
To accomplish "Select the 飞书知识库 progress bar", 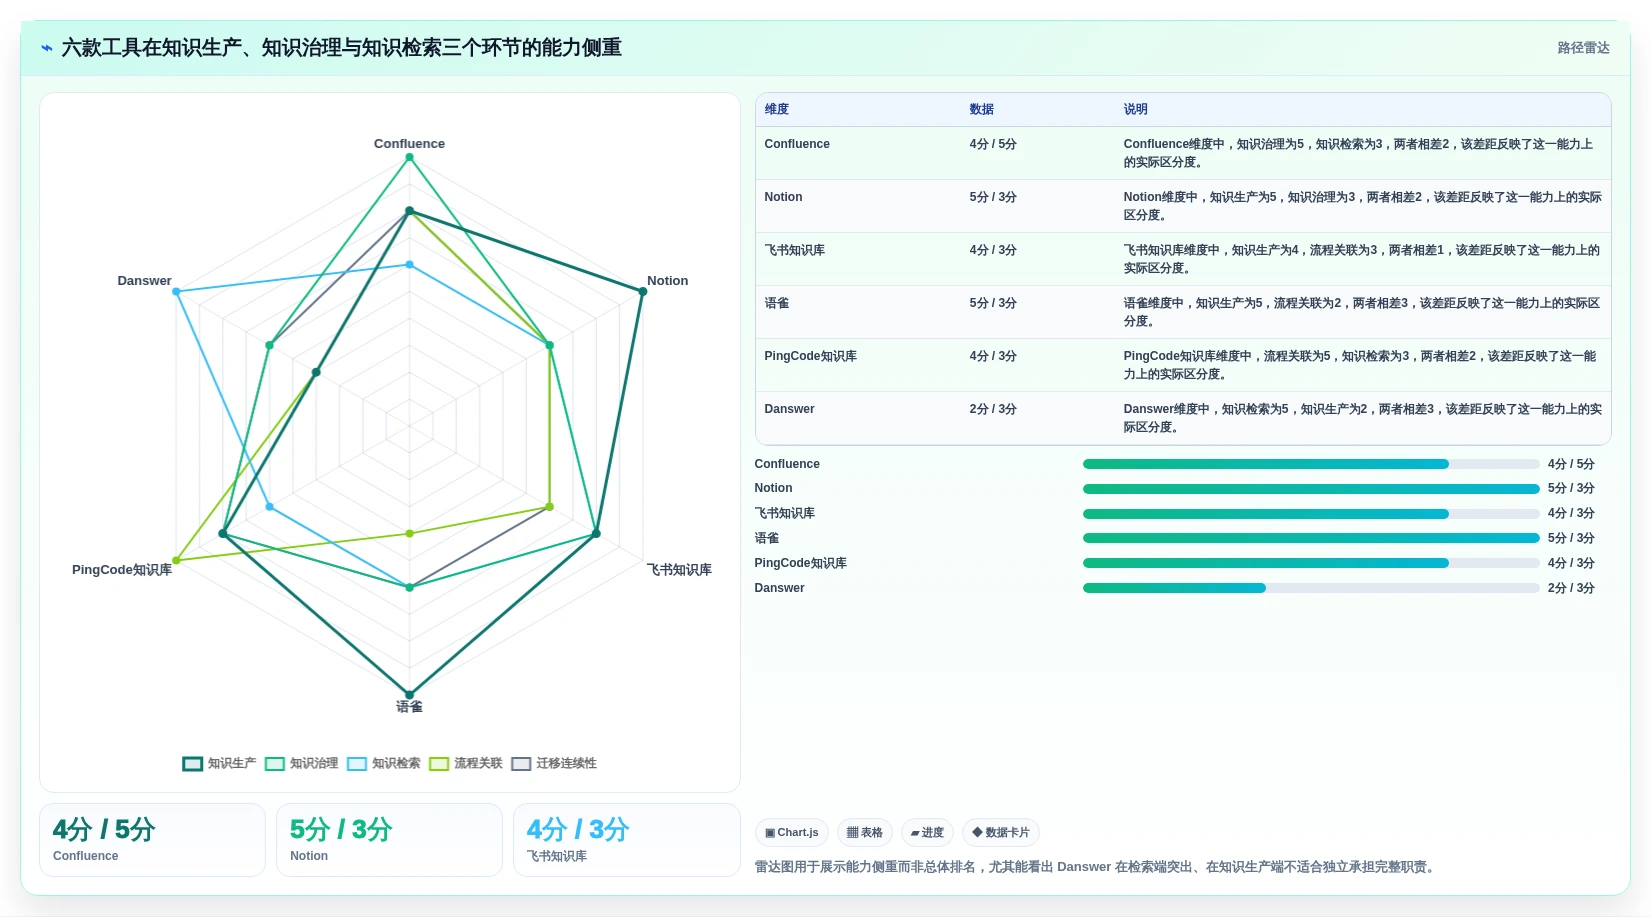I will 1310,514.
